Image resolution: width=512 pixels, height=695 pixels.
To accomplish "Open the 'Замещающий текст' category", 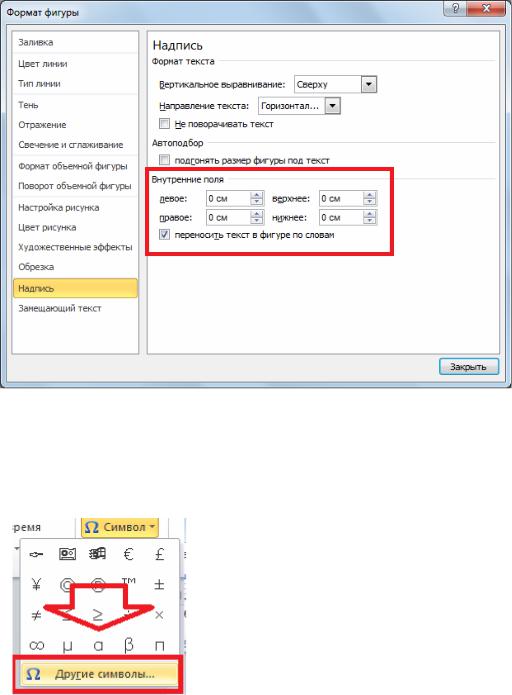I will [75, 308].
